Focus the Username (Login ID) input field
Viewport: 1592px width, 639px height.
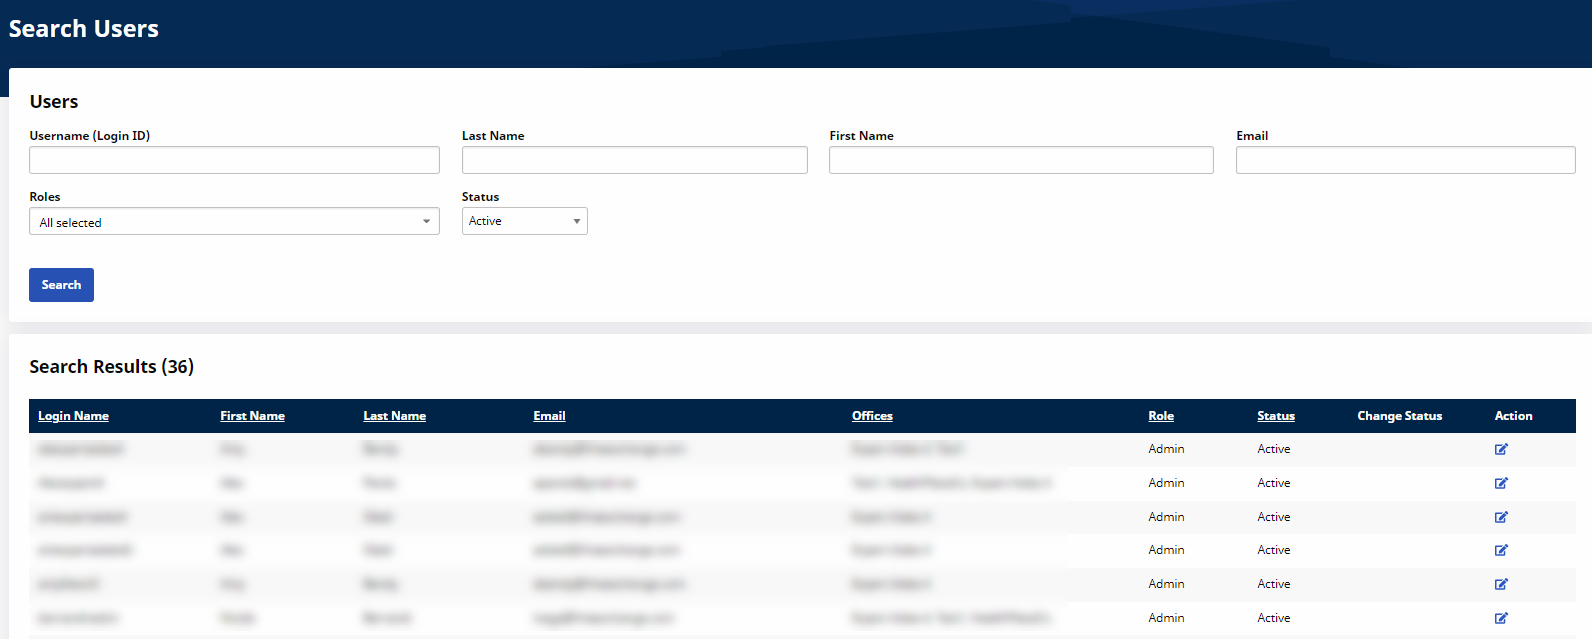click(x=234, y=160)
